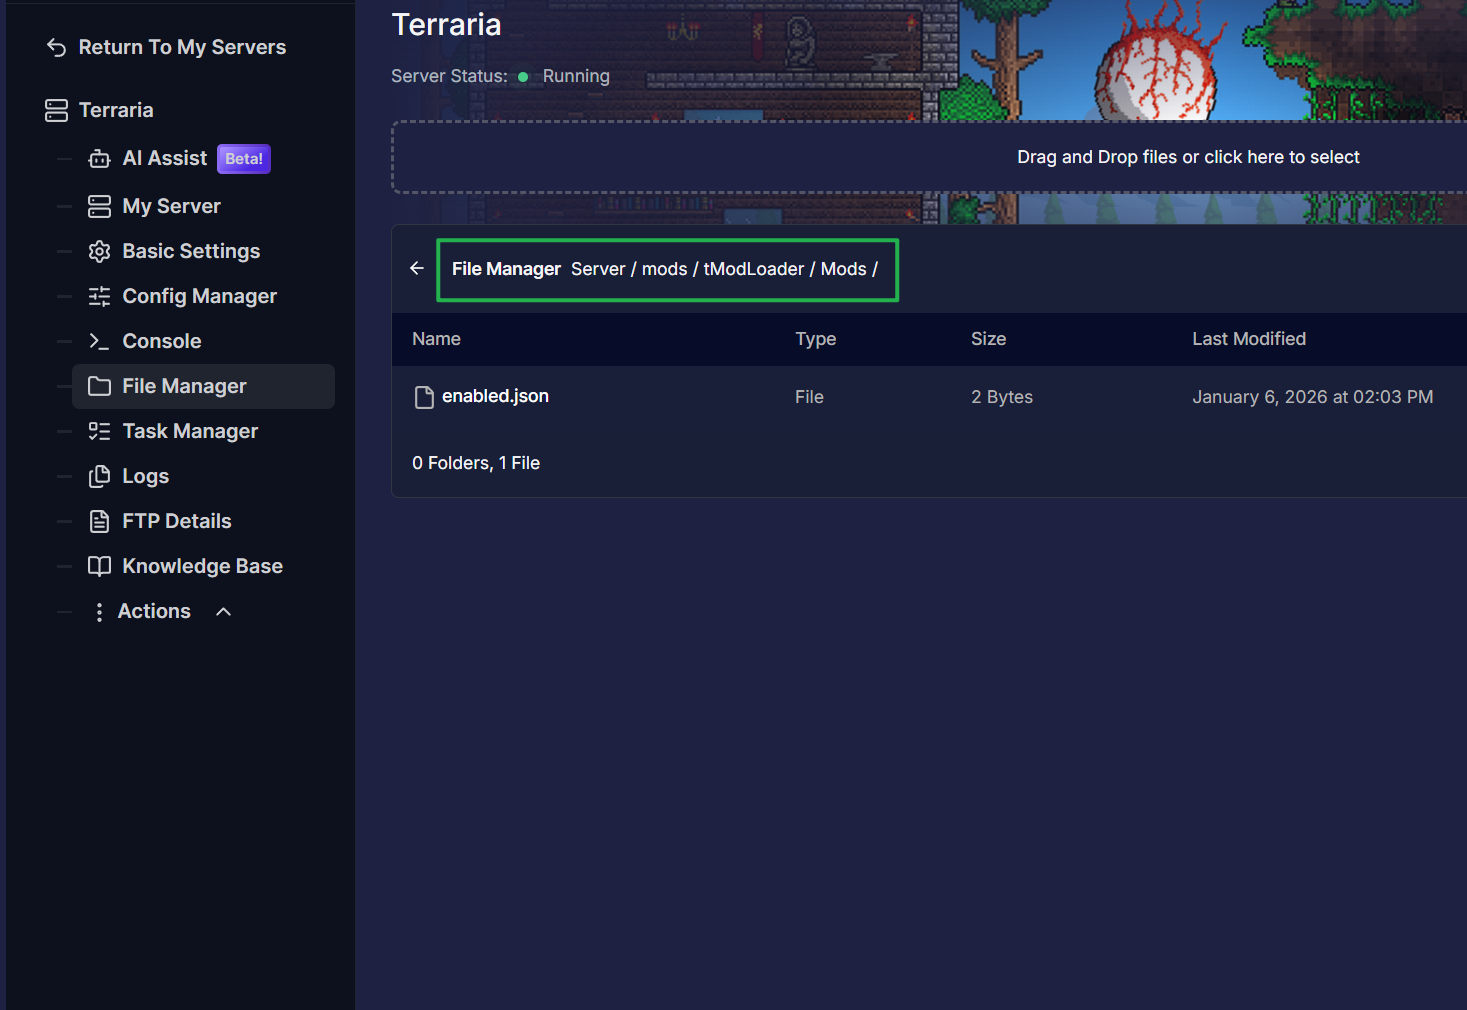Screen dimensions: 1467x1010
Task: Open the enabled.json file
Action: 495,396
